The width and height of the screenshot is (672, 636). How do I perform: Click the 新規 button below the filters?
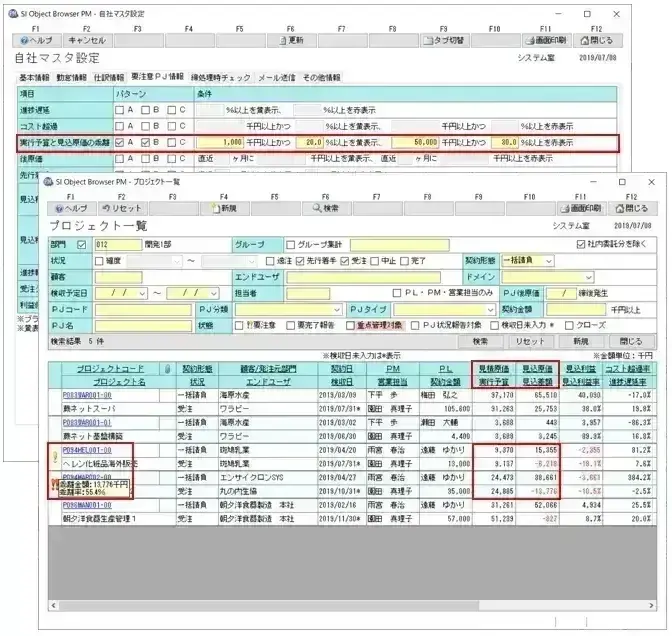click(x=581, y=342)
